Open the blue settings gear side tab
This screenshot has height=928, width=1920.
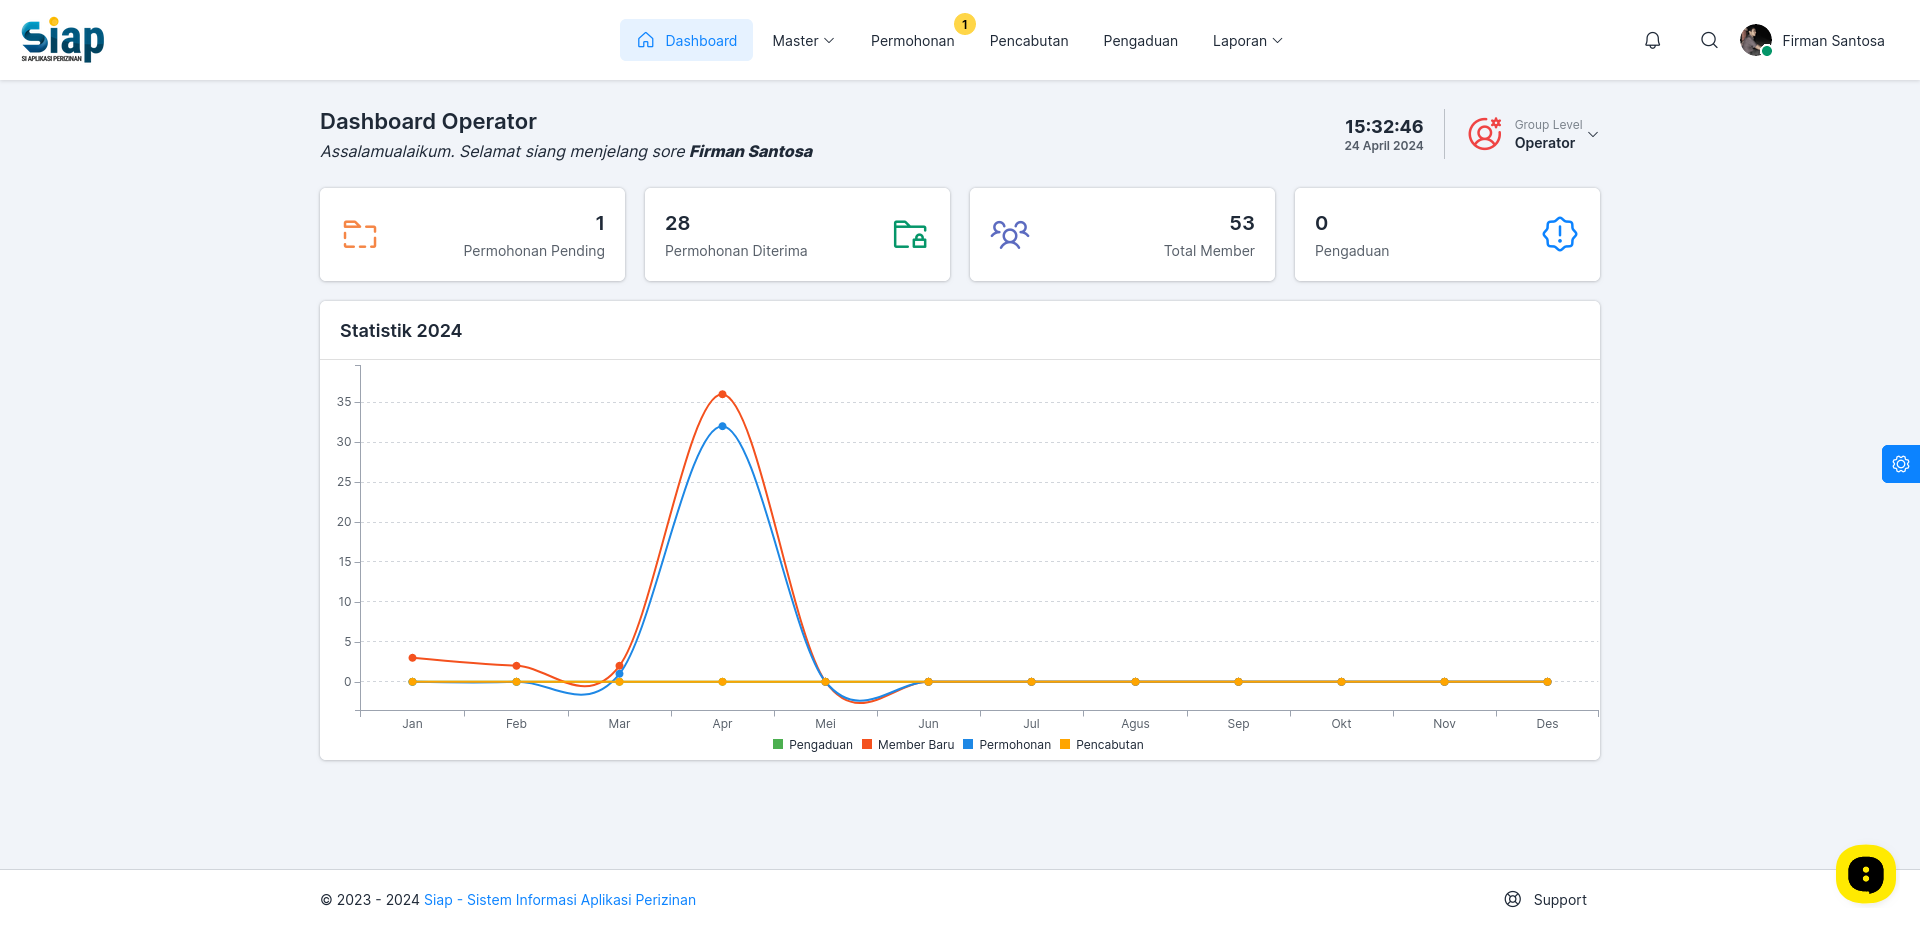pyautogui.click(x=1900, y=464)
